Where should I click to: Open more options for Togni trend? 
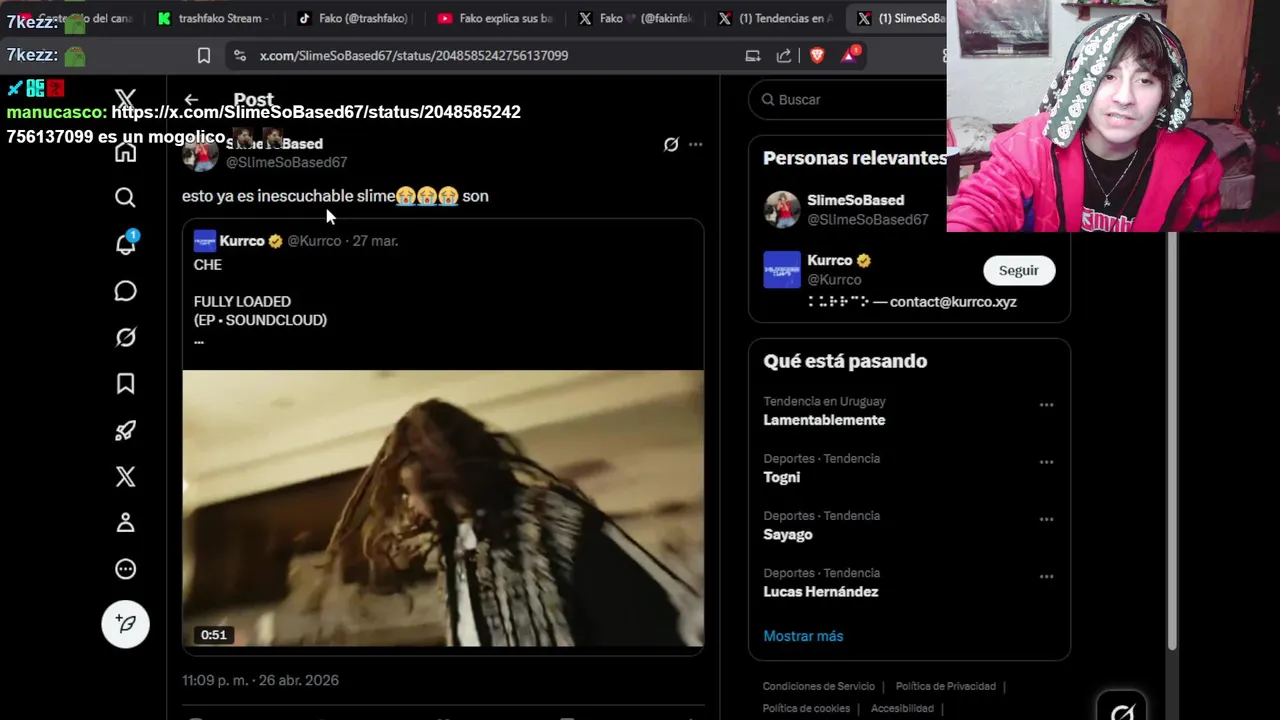click(x=1046, y=462)
